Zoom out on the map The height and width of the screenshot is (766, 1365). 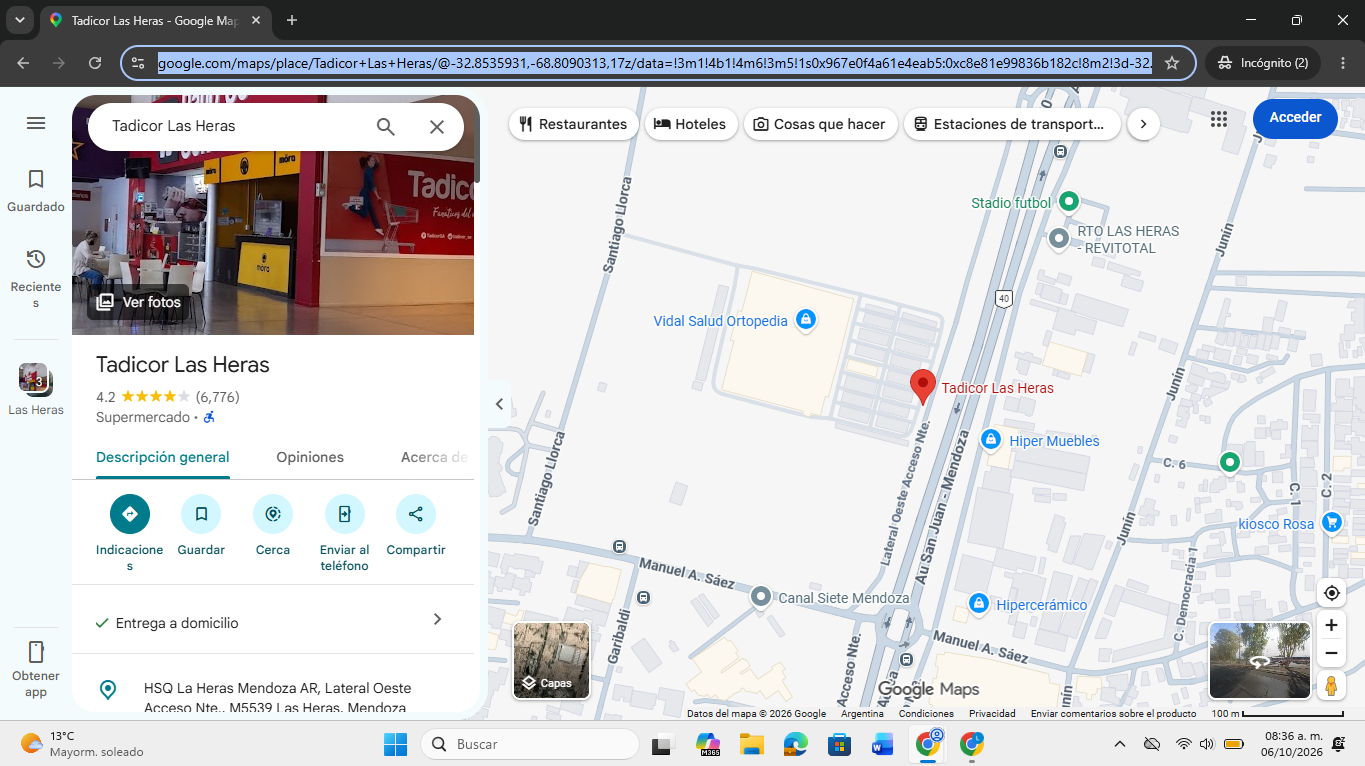pos(1331,654)
